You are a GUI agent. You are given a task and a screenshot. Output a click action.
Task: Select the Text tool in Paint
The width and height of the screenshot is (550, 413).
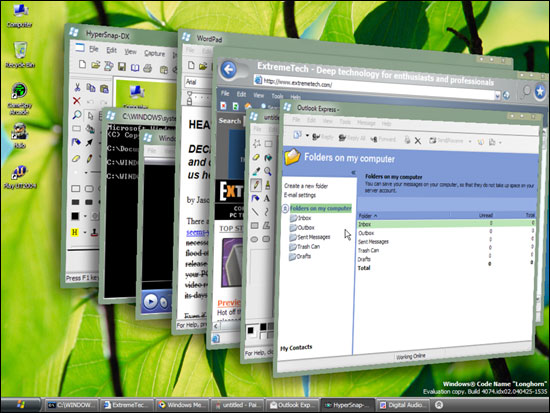coord(267,198)
